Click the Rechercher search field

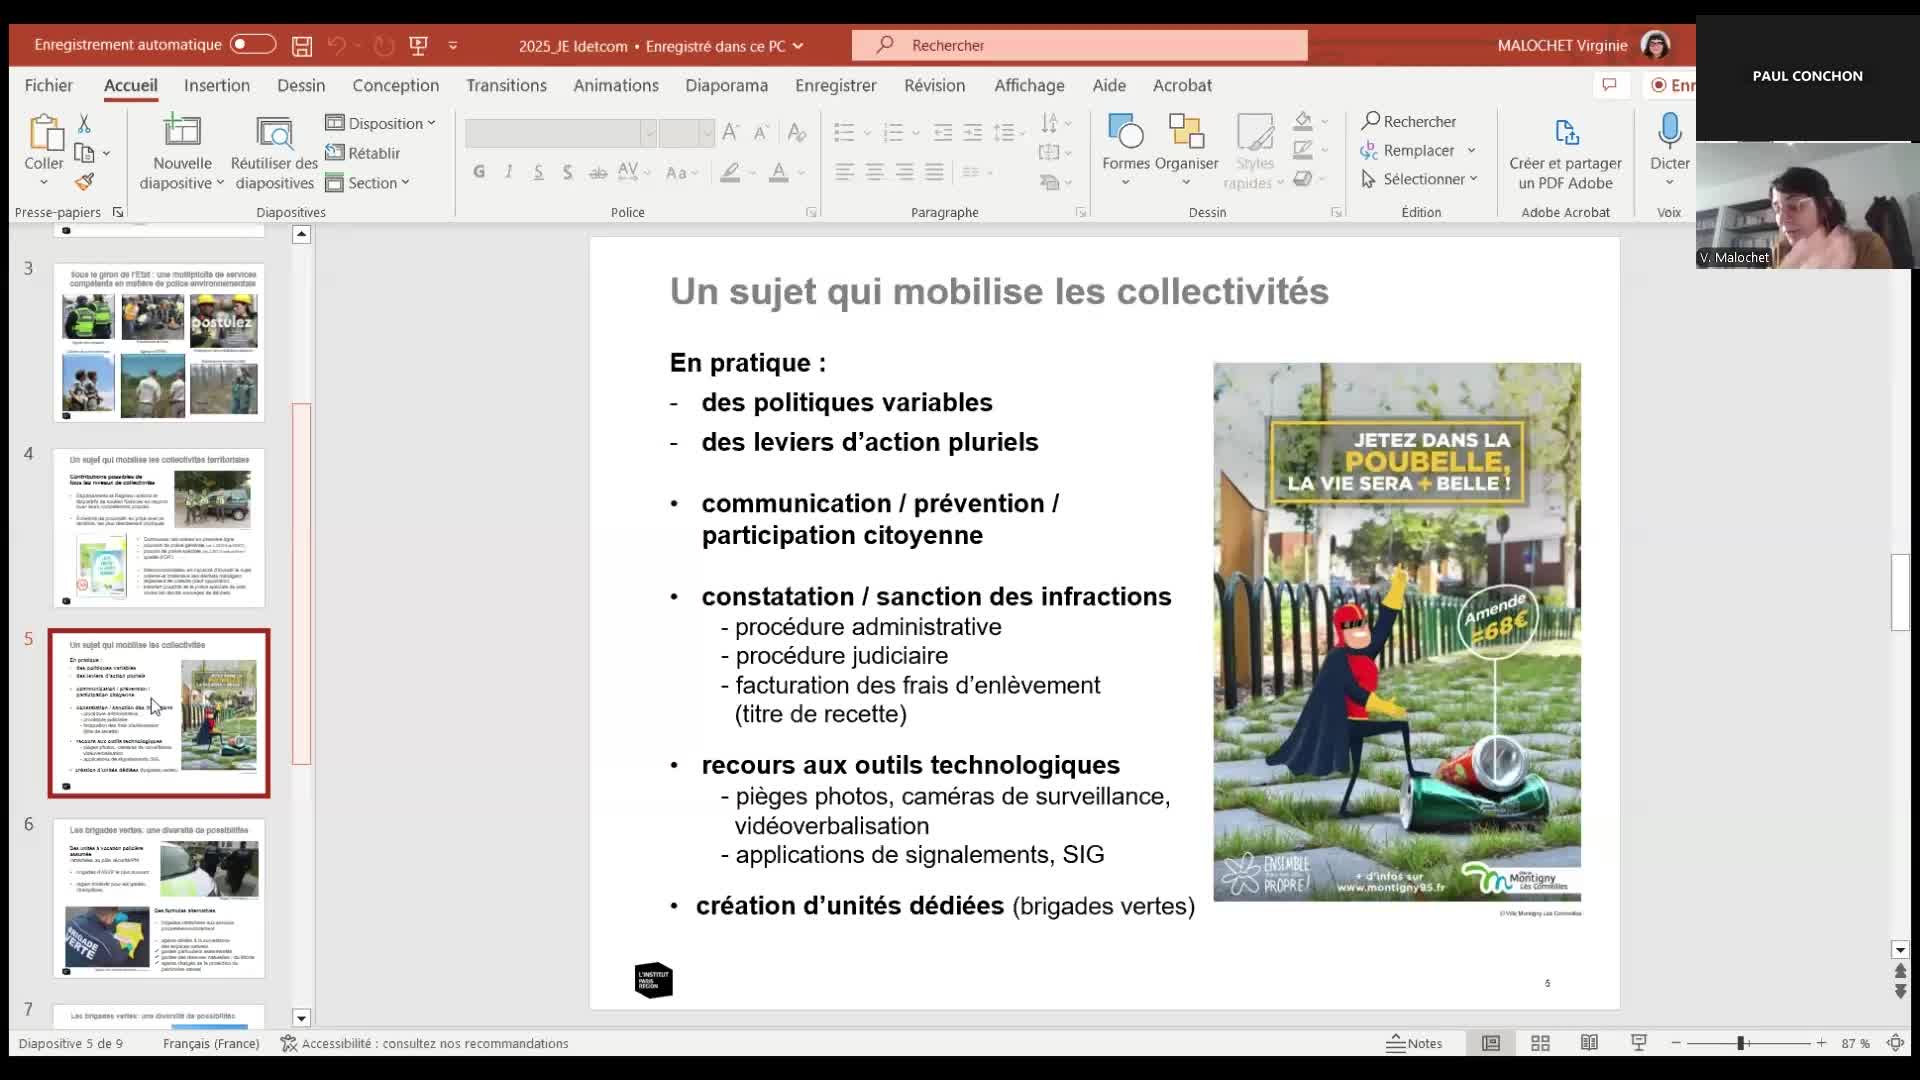pyautogui.click(x=1079, y=45)
